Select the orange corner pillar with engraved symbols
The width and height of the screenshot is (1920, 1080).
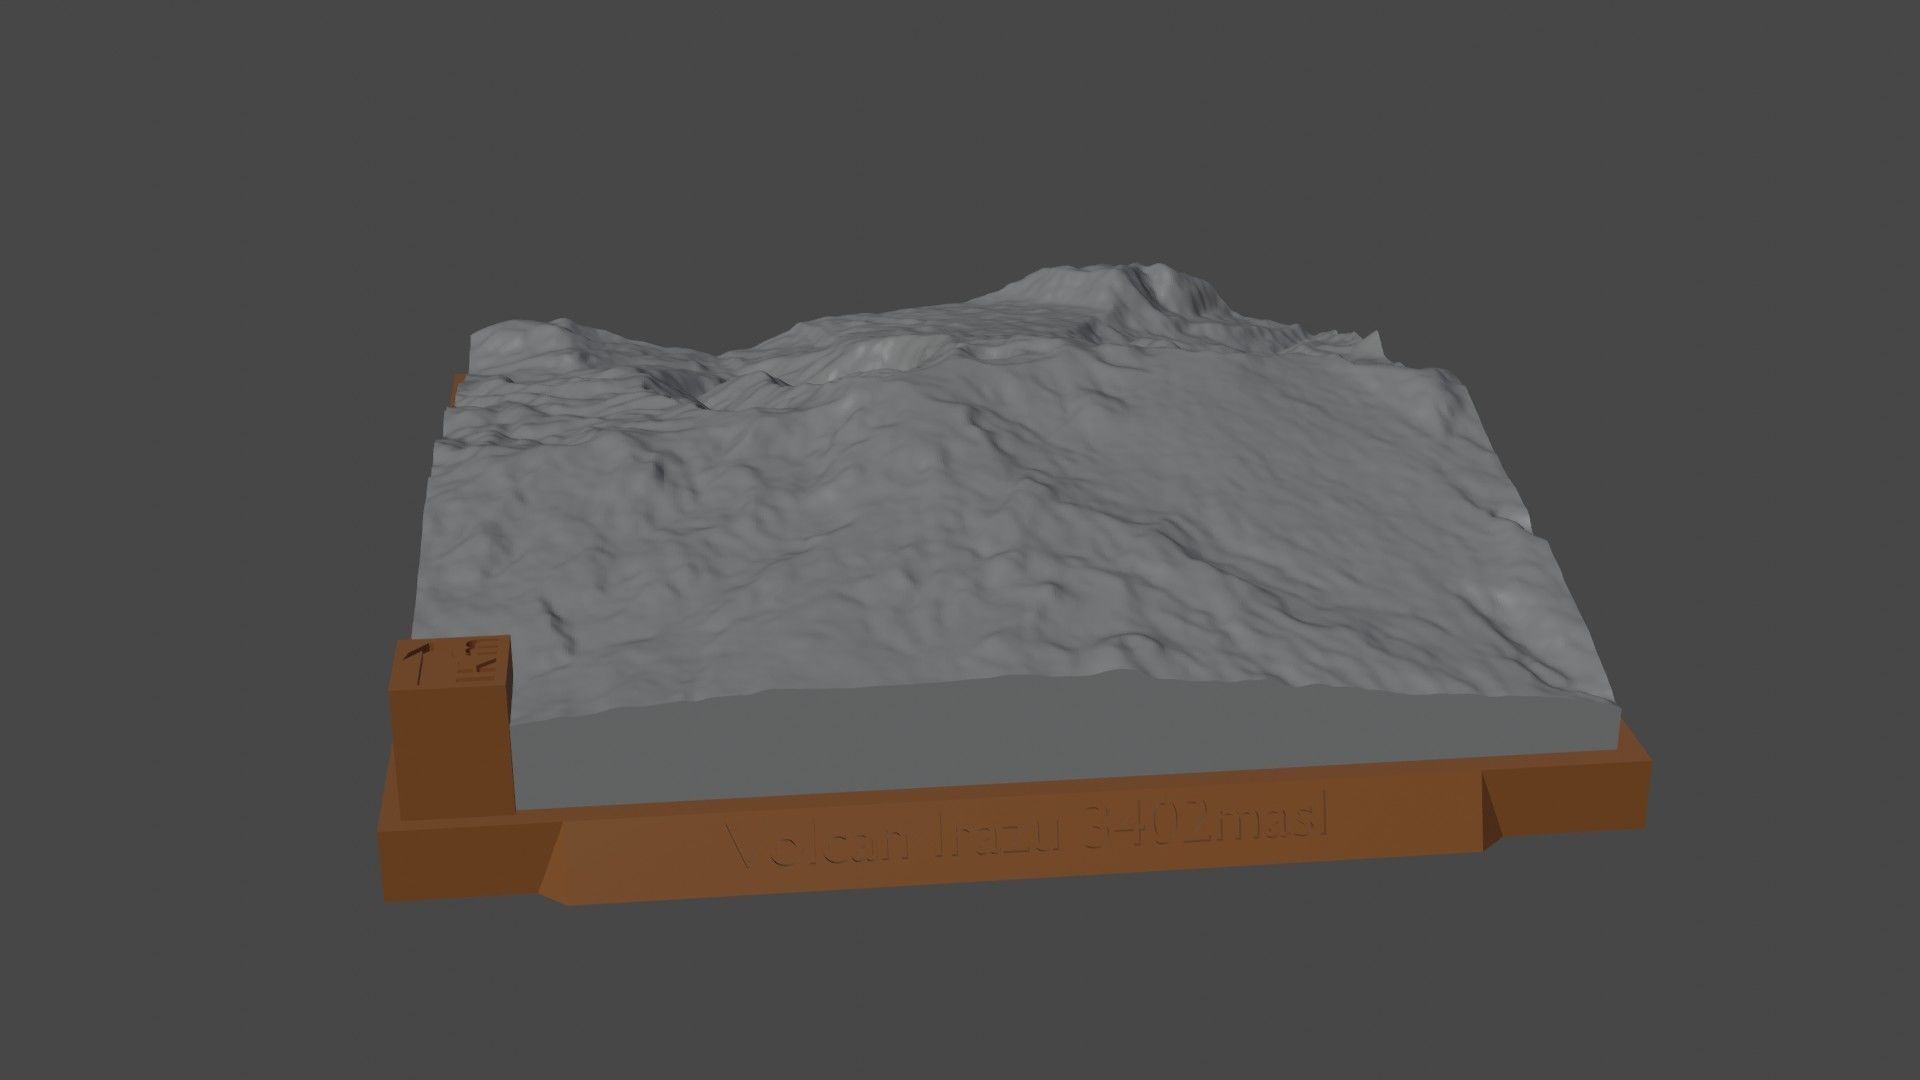(451, 726)
